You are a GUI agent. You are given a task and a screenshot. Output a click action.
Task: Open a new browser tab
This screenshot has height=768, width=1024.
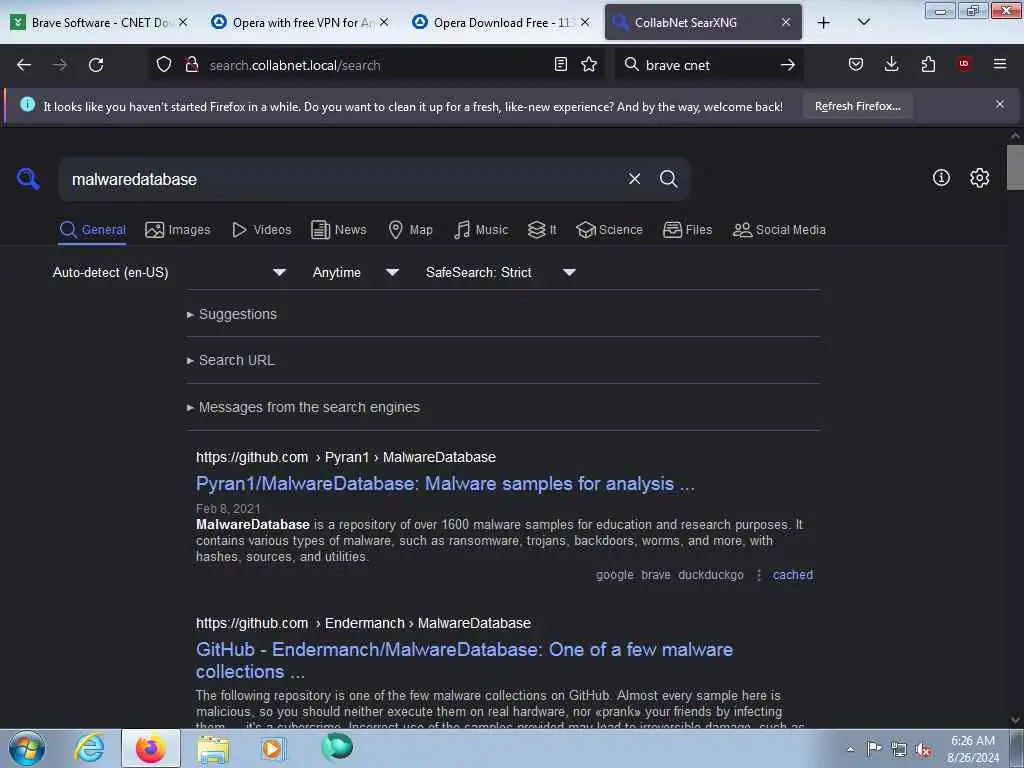coord(824,23)
